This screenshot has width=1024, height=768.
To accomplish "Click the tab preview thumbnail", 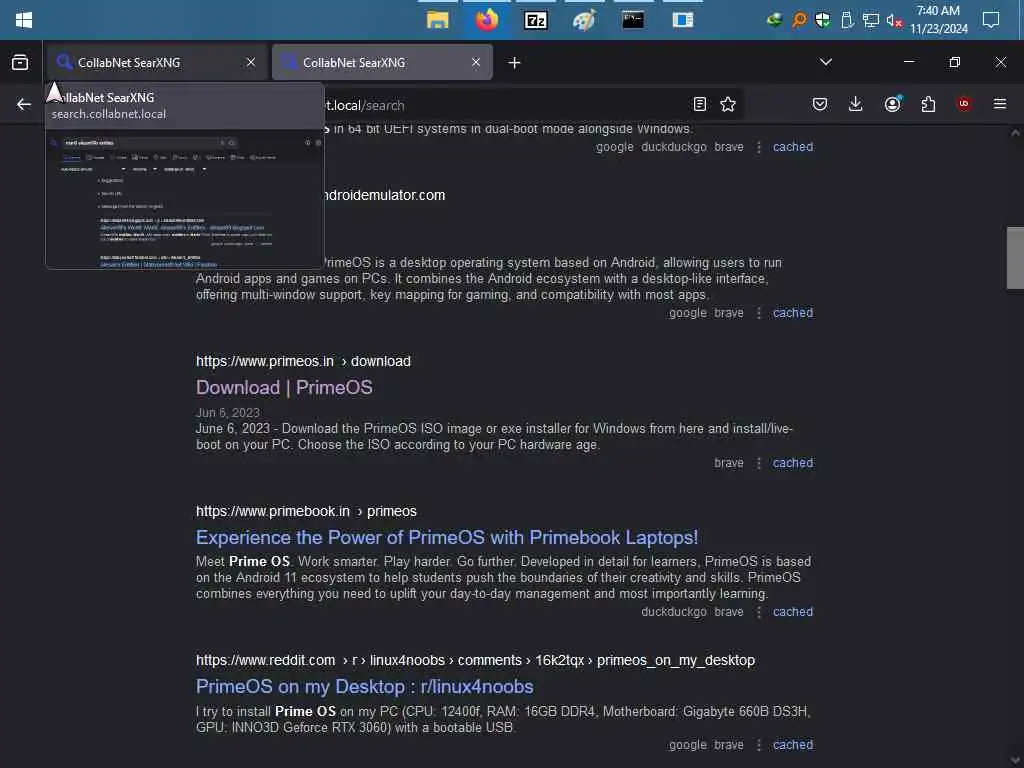I will [185, 199].
